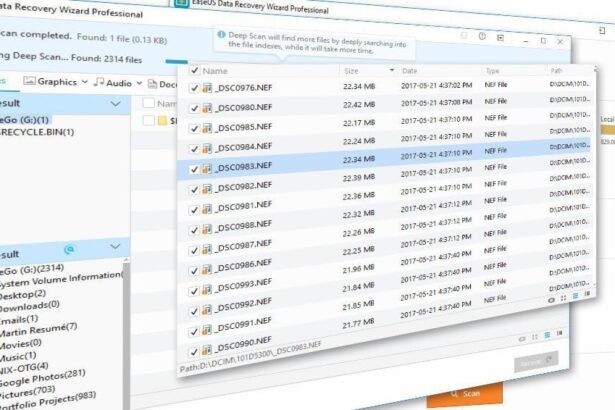
Task: Click the file icon beside _DSC0987.NEF
Action: [x=207, y=250]
